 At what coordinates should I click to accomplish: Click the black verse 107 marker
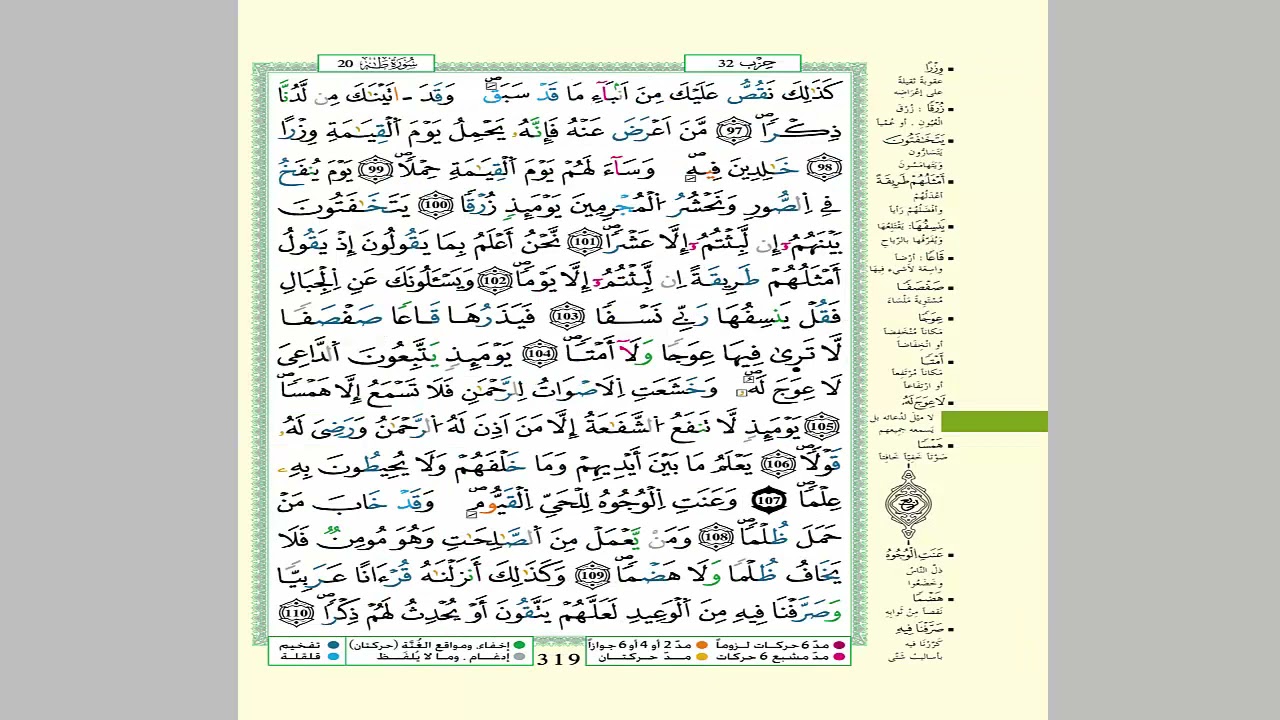click(x=768, y=500)
